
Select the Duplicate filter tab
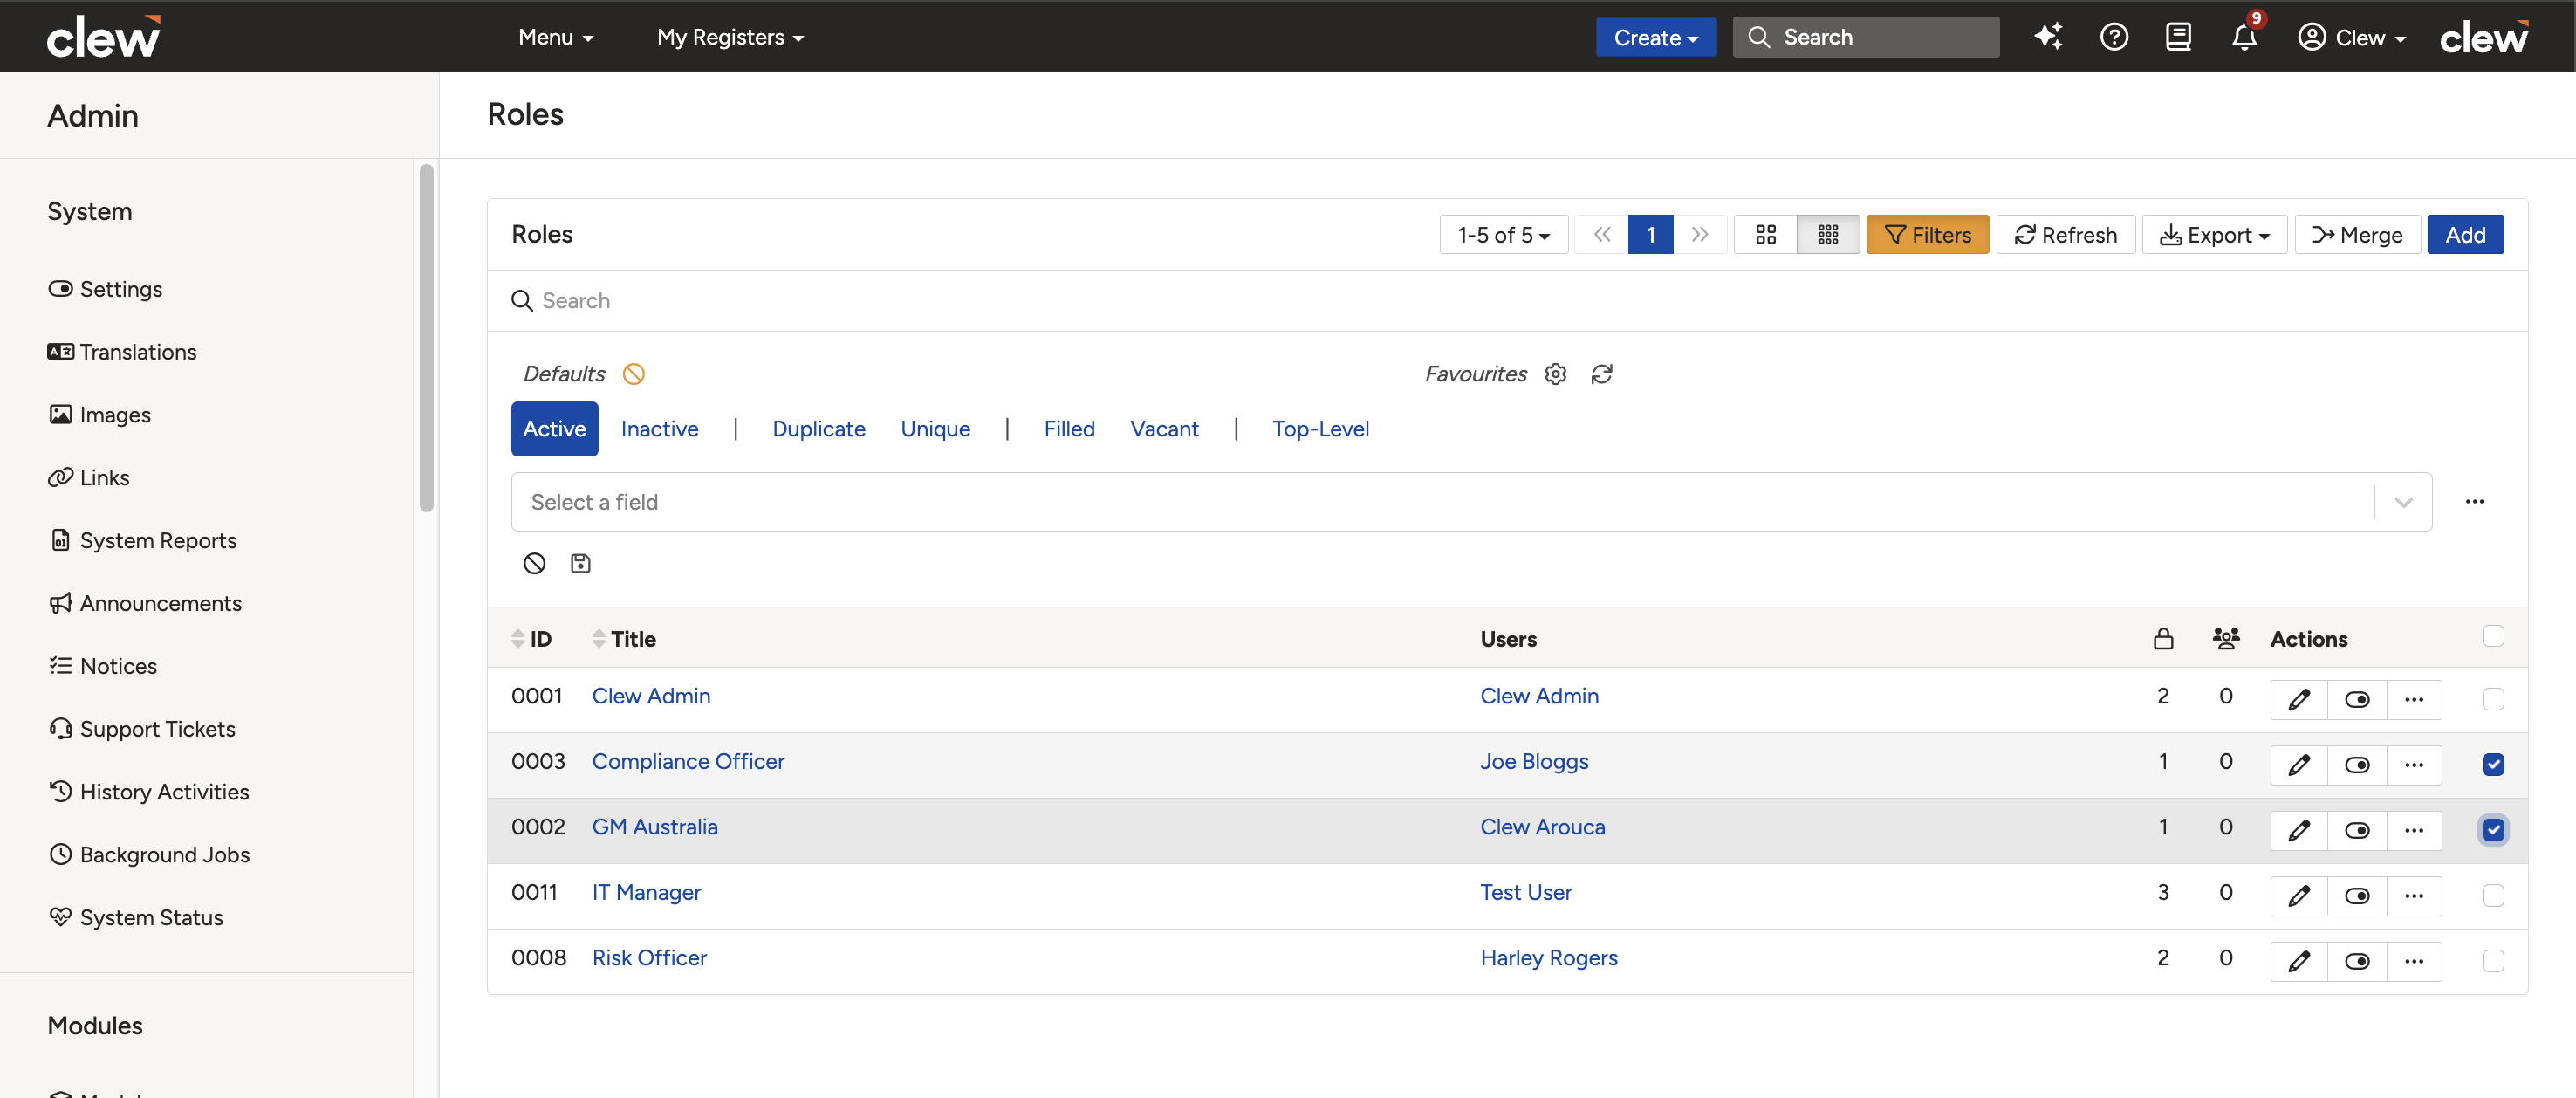818,429
